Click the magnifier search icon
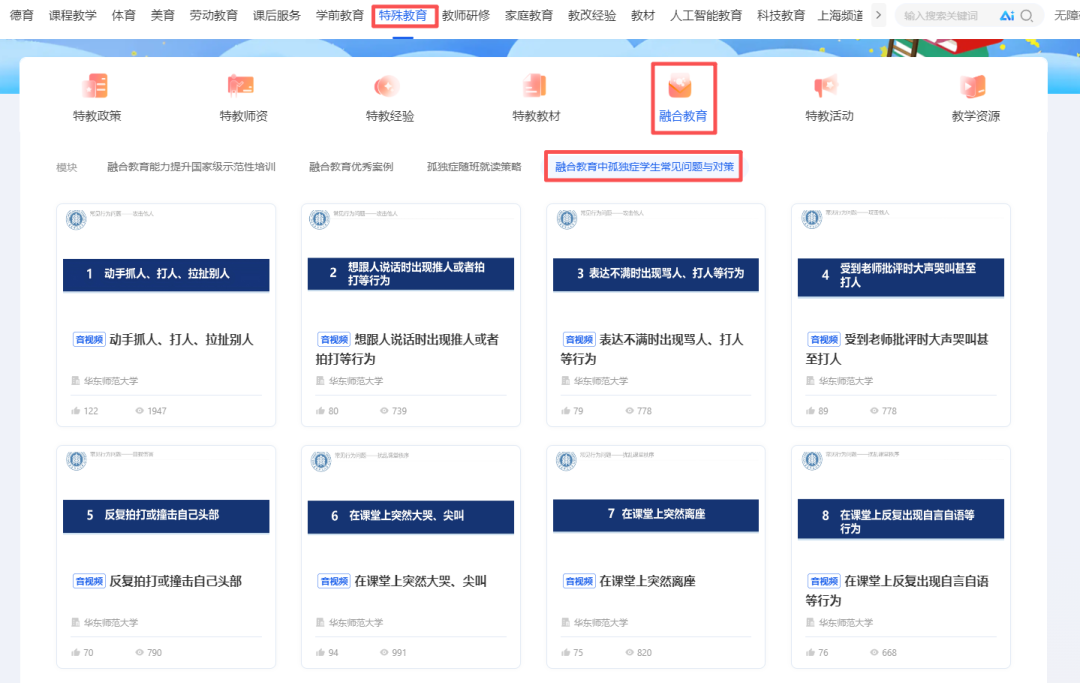The height and width of the screenshot is (683, 1080). [1028, 15]
